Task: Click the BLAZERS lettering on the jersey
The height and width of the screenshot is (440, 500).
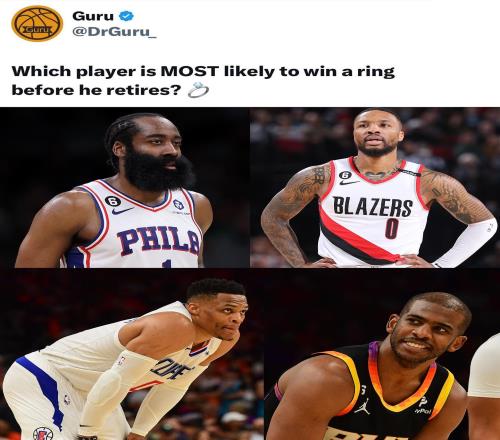Action: tap(373, 207)
